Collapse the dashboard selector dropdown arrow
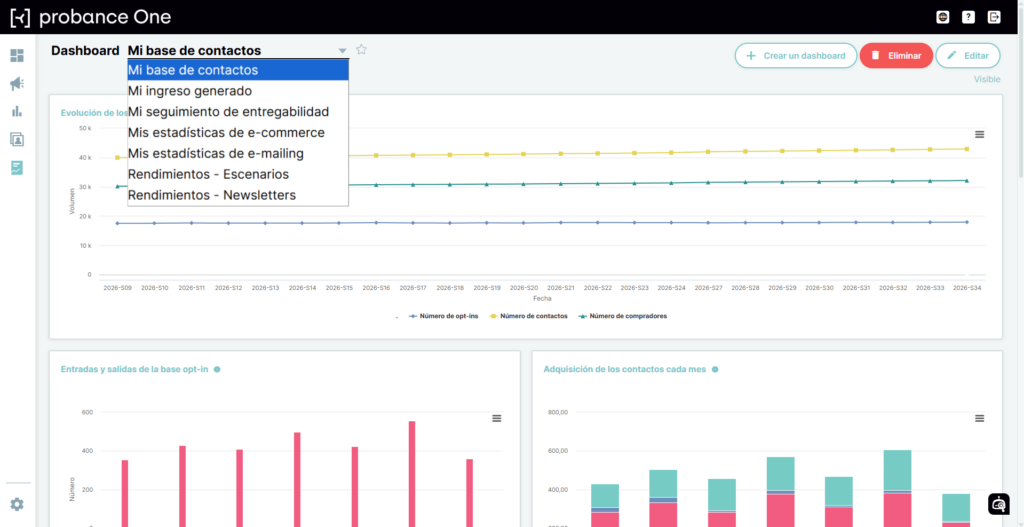The image size is (1024, 527). tap(342, 51)
